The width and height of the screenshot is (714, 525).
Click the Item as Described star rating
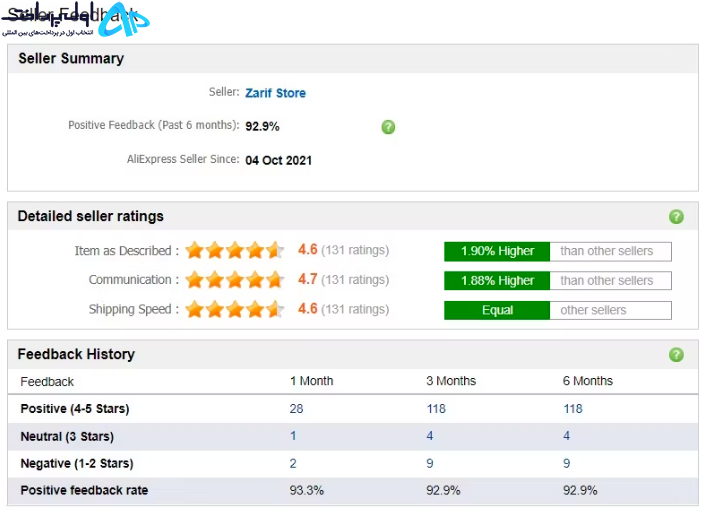click(235, 250)
